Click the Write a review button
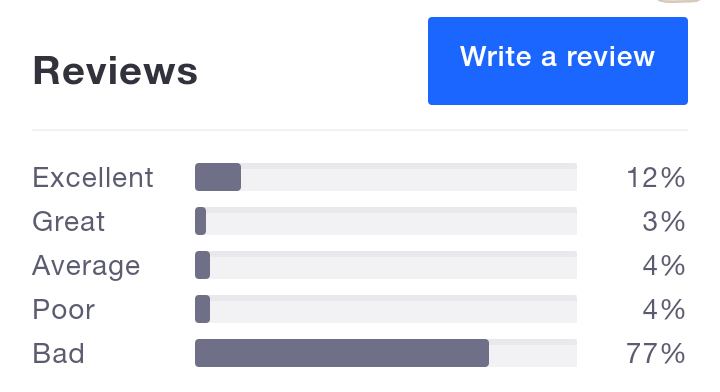Screen dimensions: 720x392 [x=557, y=61]
